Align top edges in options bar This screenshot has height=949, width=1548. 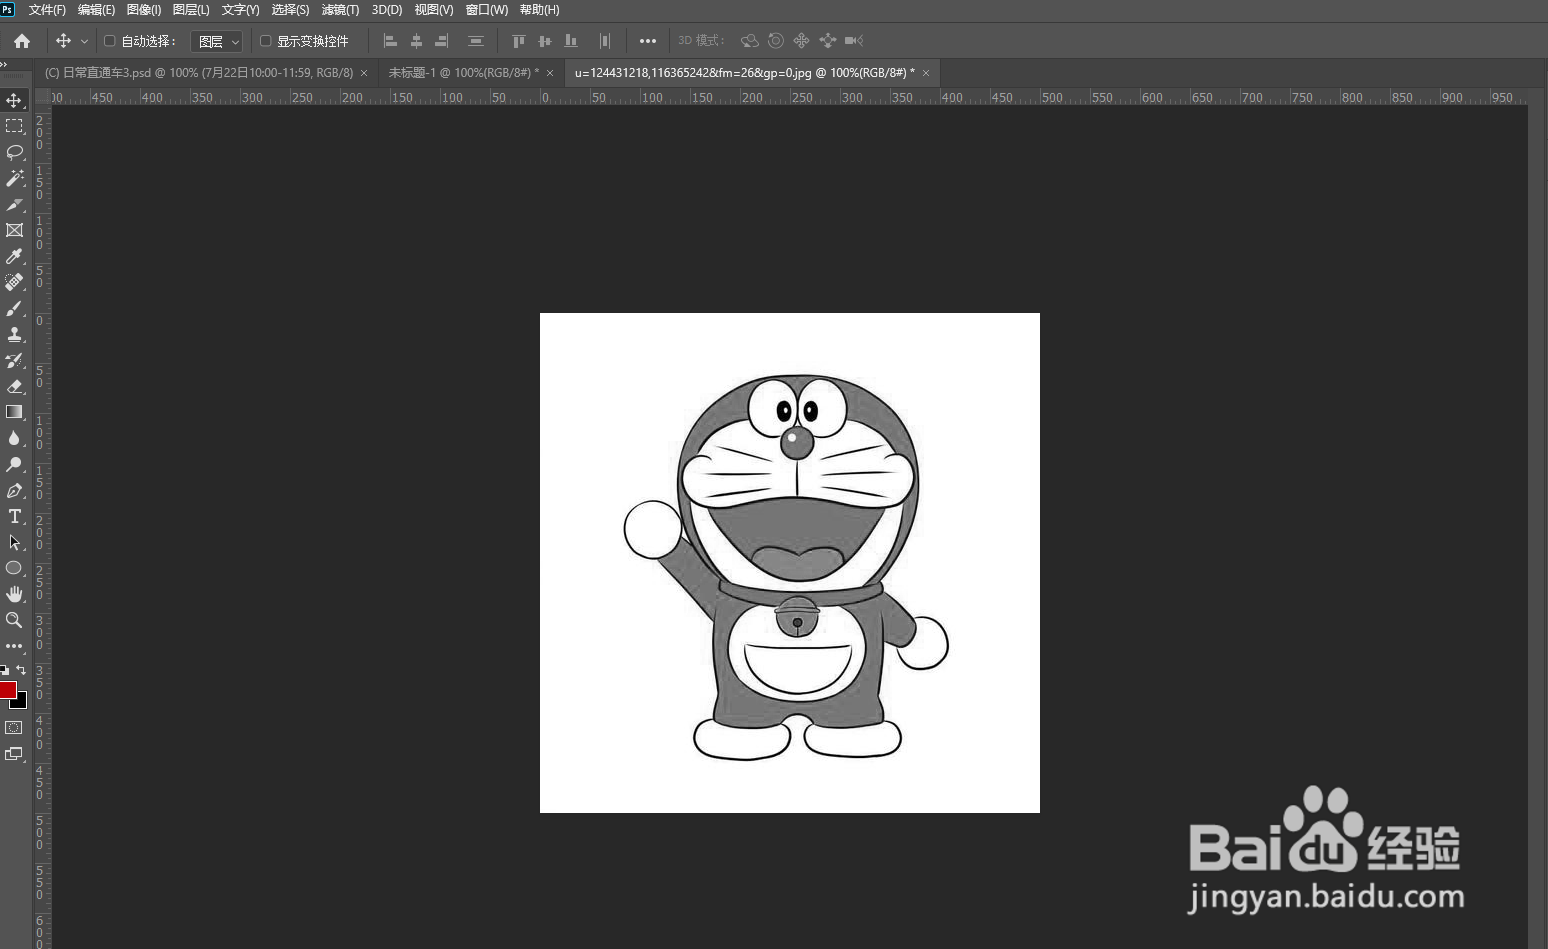[518, 41]
